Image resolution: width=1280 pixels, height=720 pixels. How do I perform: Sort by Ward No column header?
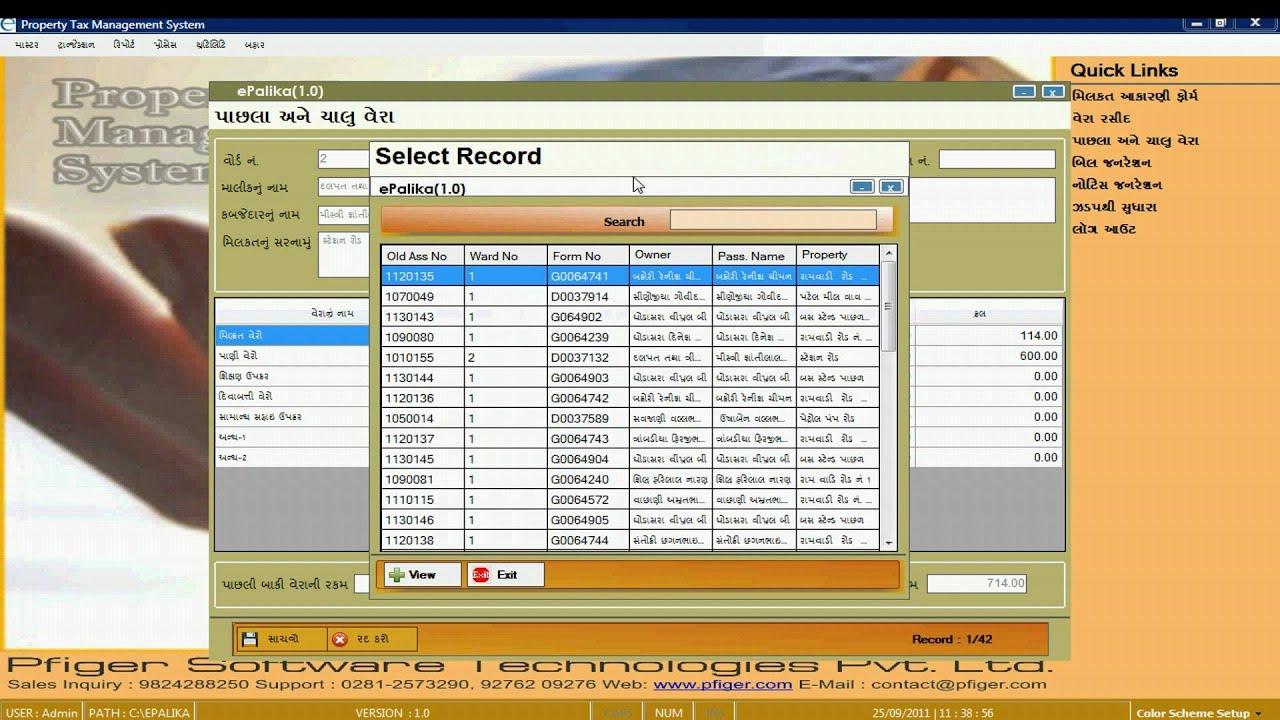[x=506, y=255]
